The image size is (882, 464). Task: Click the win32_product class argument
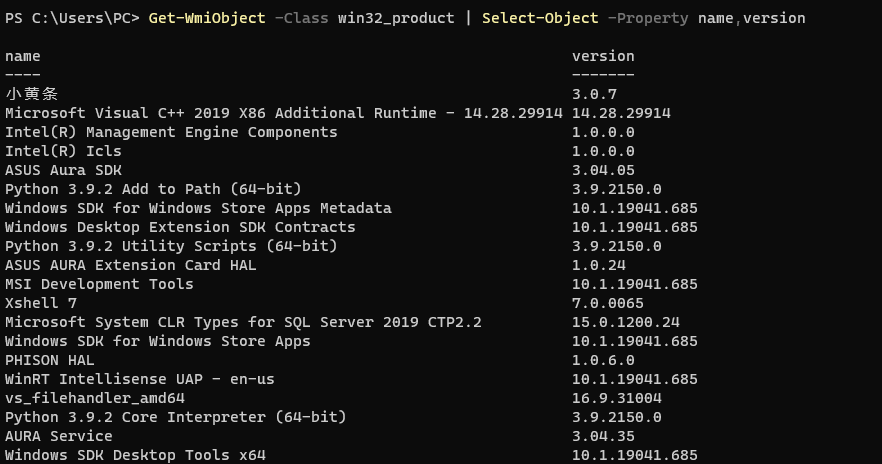(x=396, y=18)
